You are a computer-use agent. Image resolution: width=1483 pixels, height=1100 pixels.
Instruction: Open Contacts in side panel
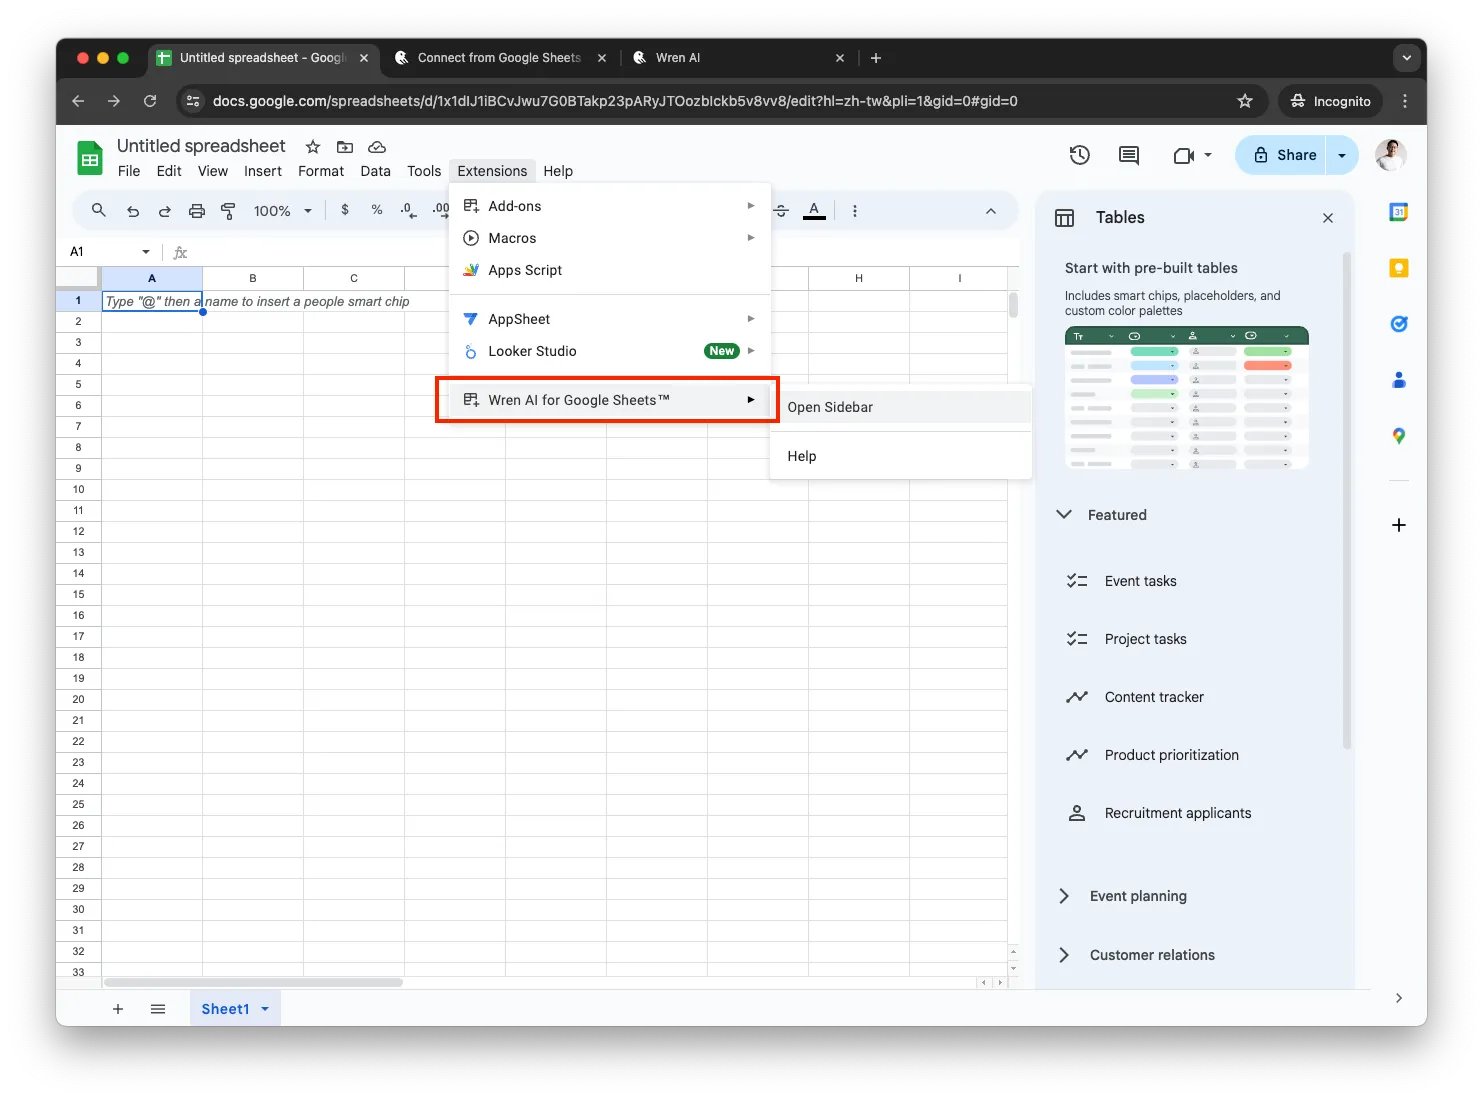pos(1399,380)
